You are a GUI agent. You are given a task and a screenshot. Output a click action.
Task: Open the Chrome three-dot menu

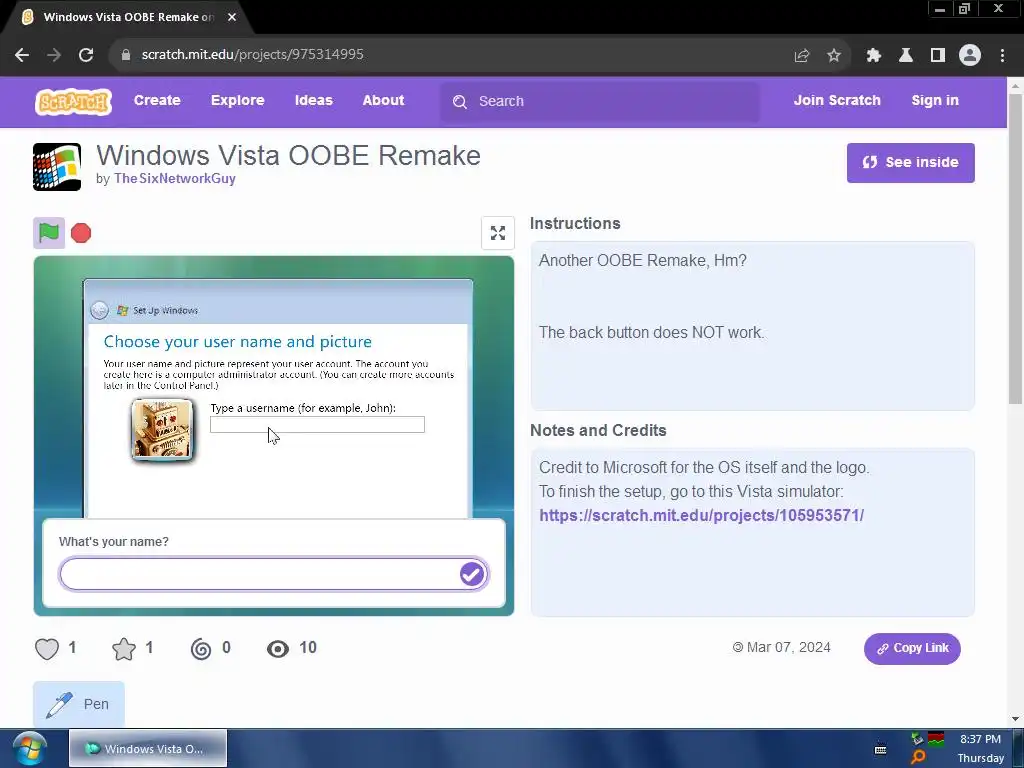[1002, 56]
